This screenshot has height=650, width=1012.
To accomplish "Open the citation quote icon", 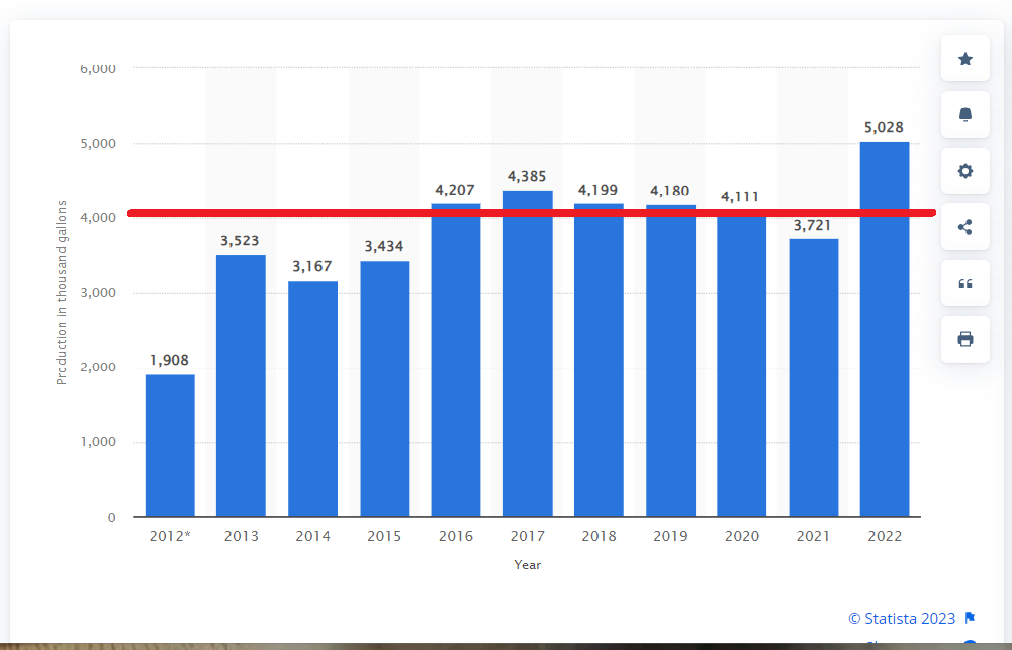I will (x=965, y=283).
